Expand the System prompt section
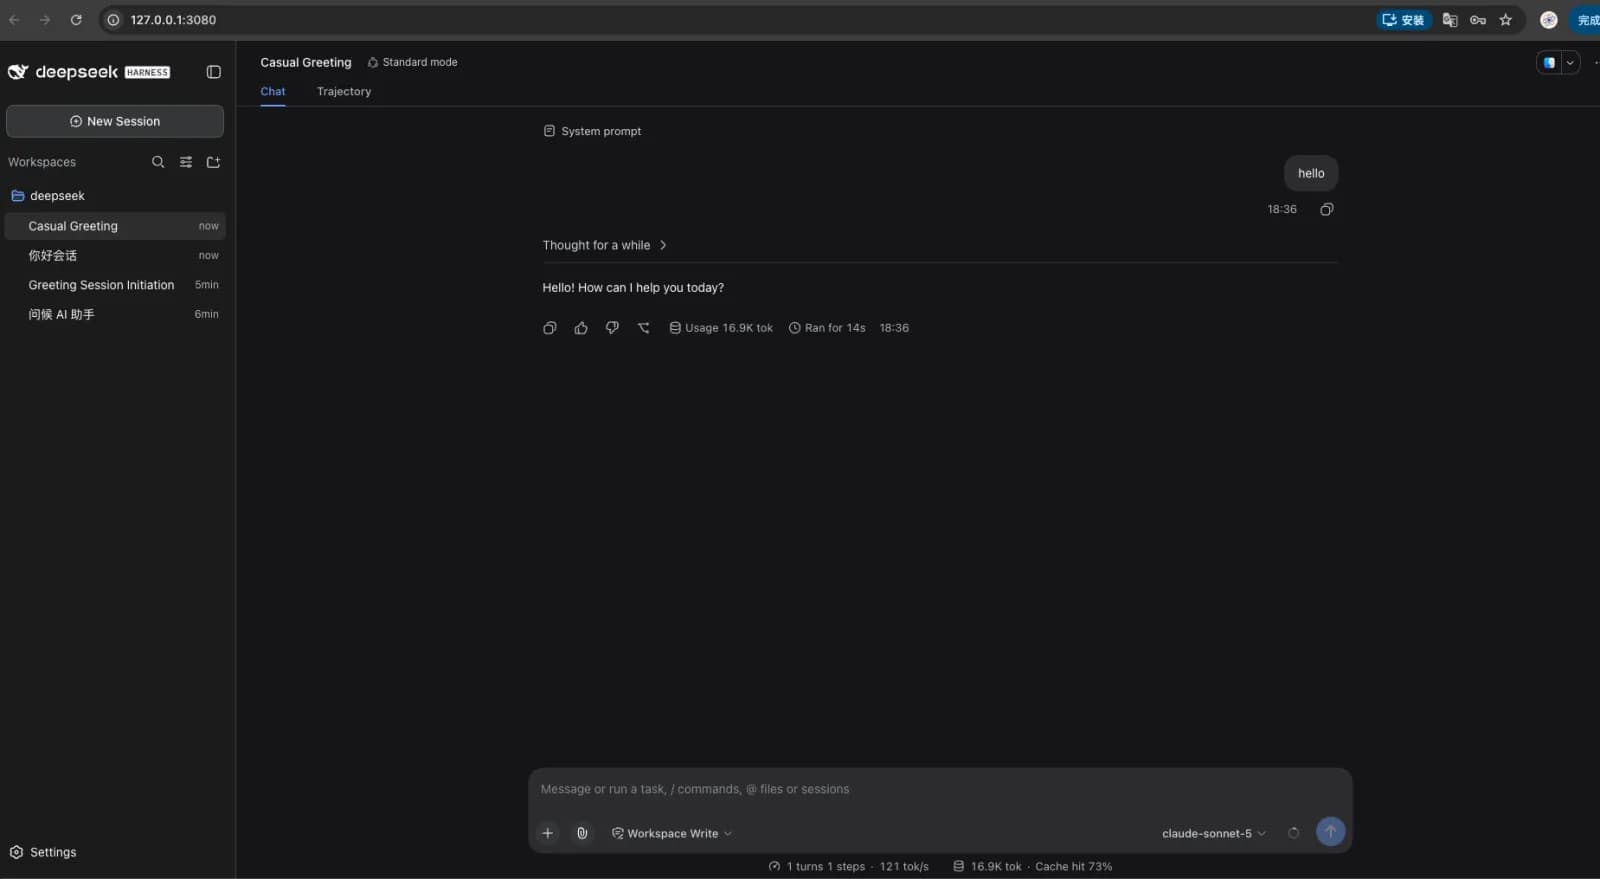Screen dimensions: 1600x879 coord(592,131)
